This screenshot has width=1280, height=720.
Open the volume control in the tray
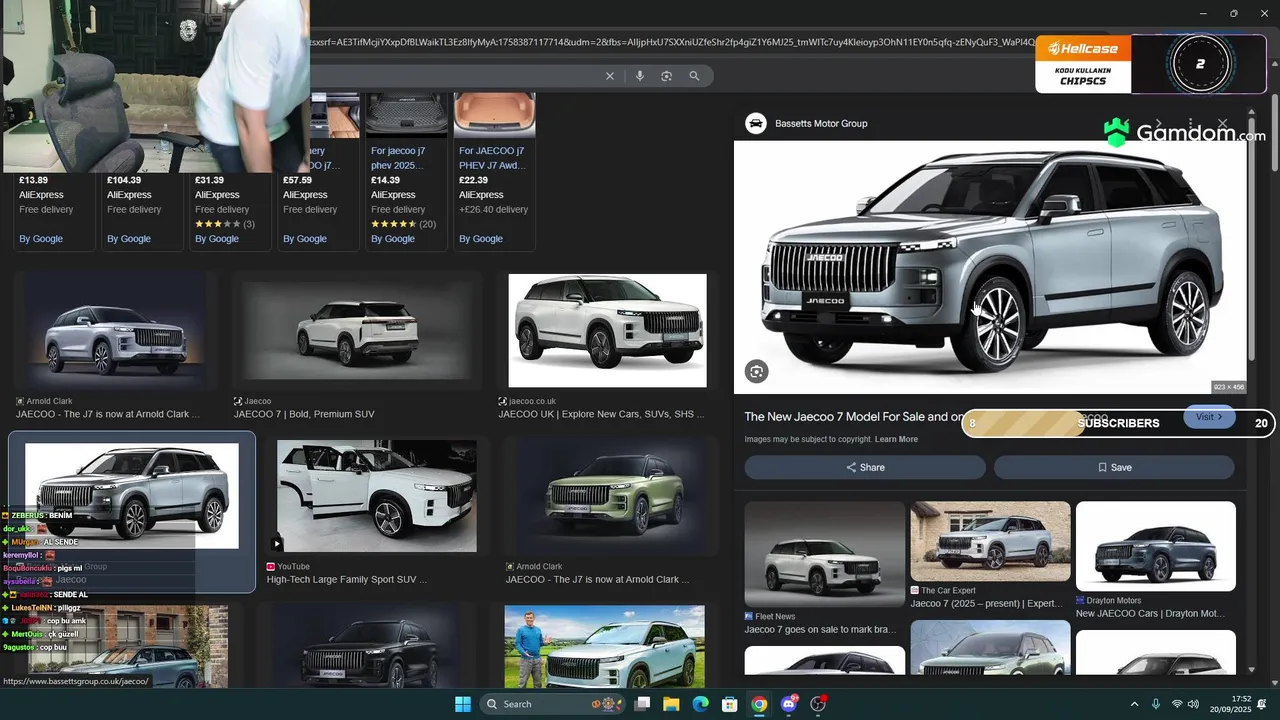pos(1193,704)
